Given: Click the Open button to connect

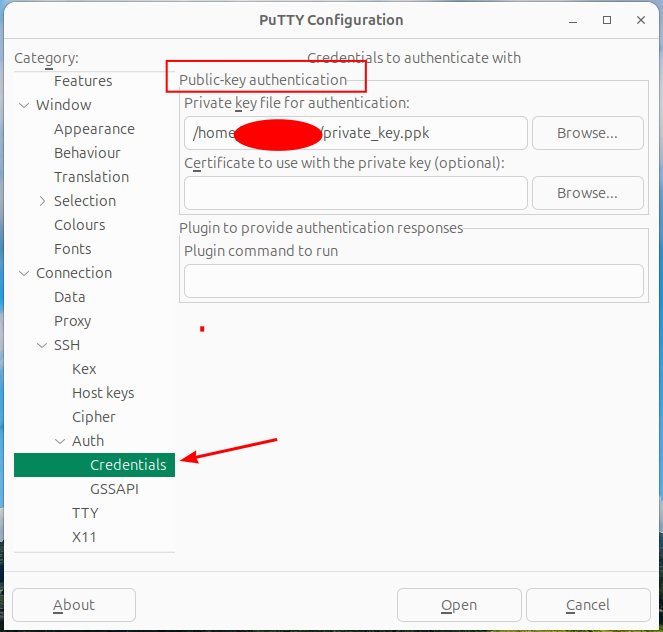Looking at the screenshot, I should point(459,605).
